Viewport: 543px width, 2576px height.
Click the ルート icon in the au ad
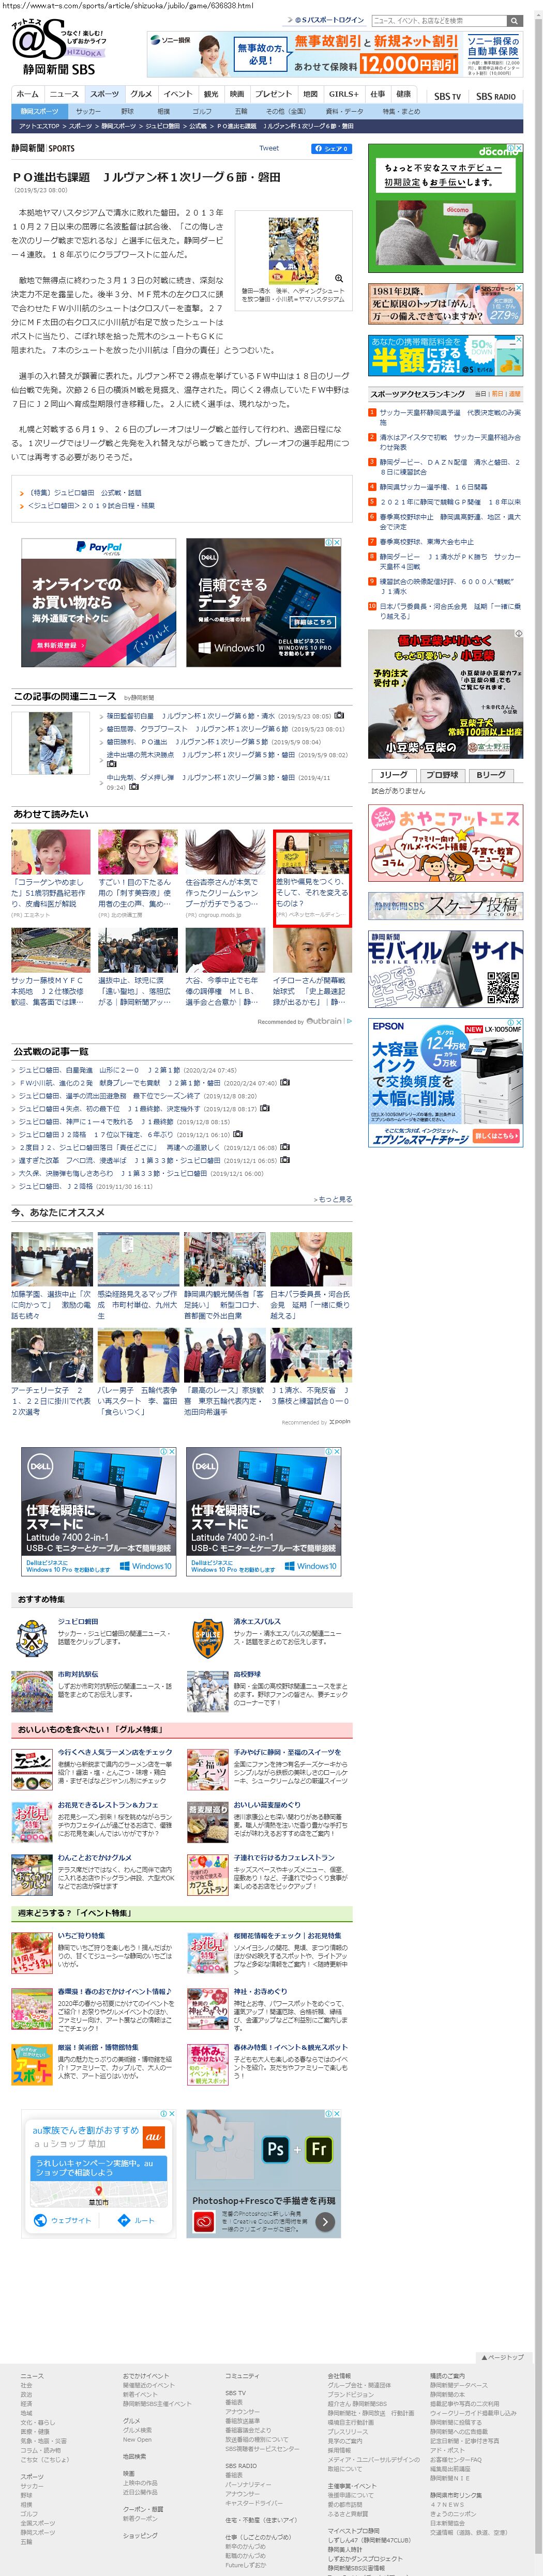click(123, 2220)
